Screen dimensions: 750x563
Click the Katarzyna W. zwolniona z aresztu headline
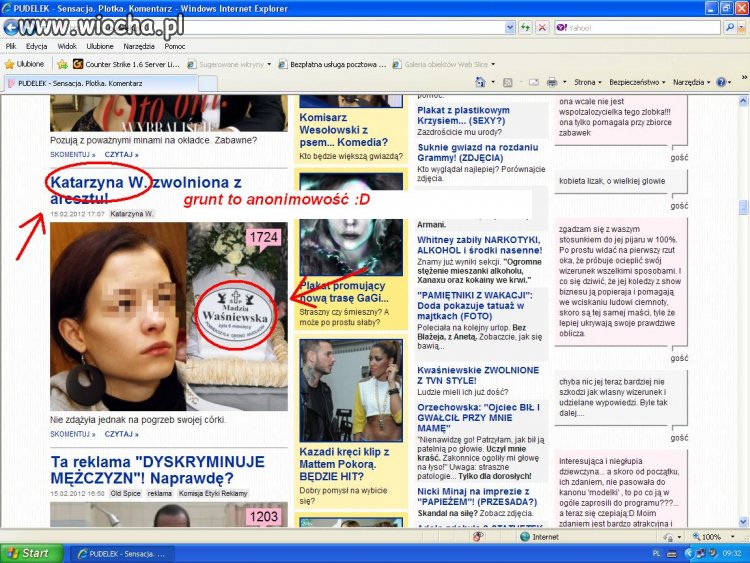(x=146, y=189)
